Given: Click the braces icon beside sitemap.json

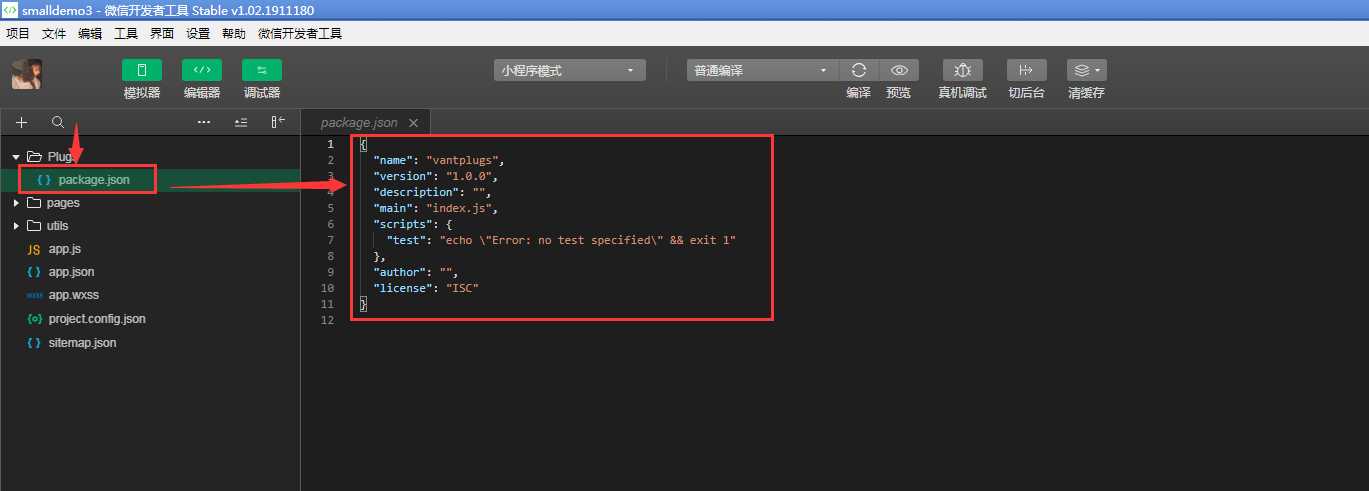Looking at the screenshot, I should coord(33,343).
